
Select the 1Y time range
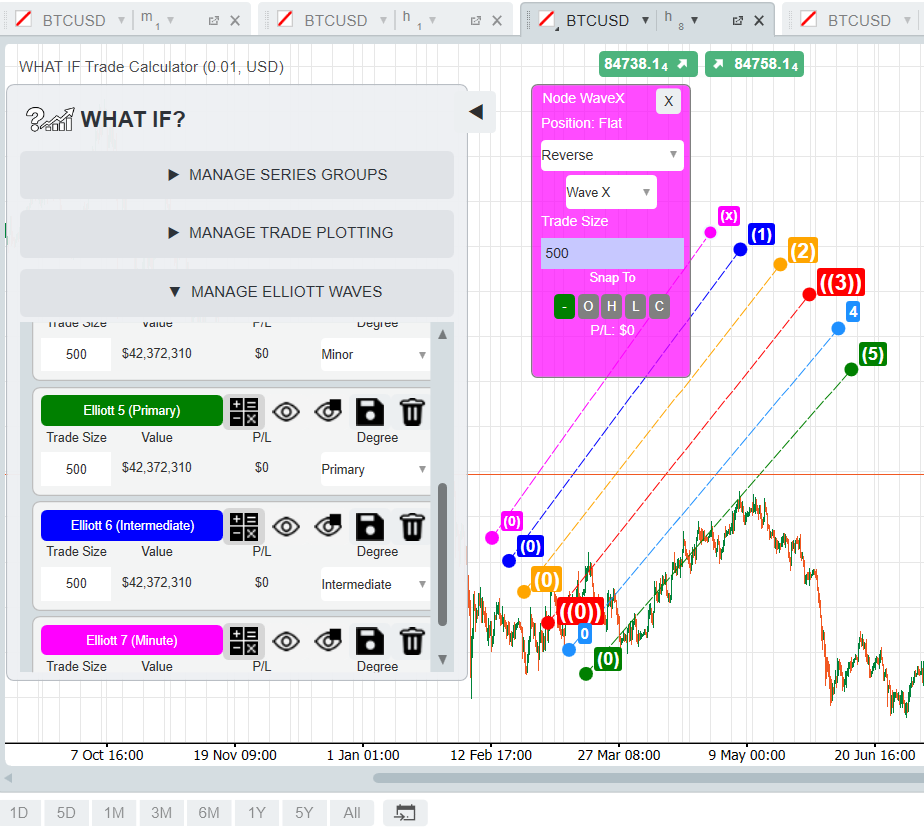point(256,813)
